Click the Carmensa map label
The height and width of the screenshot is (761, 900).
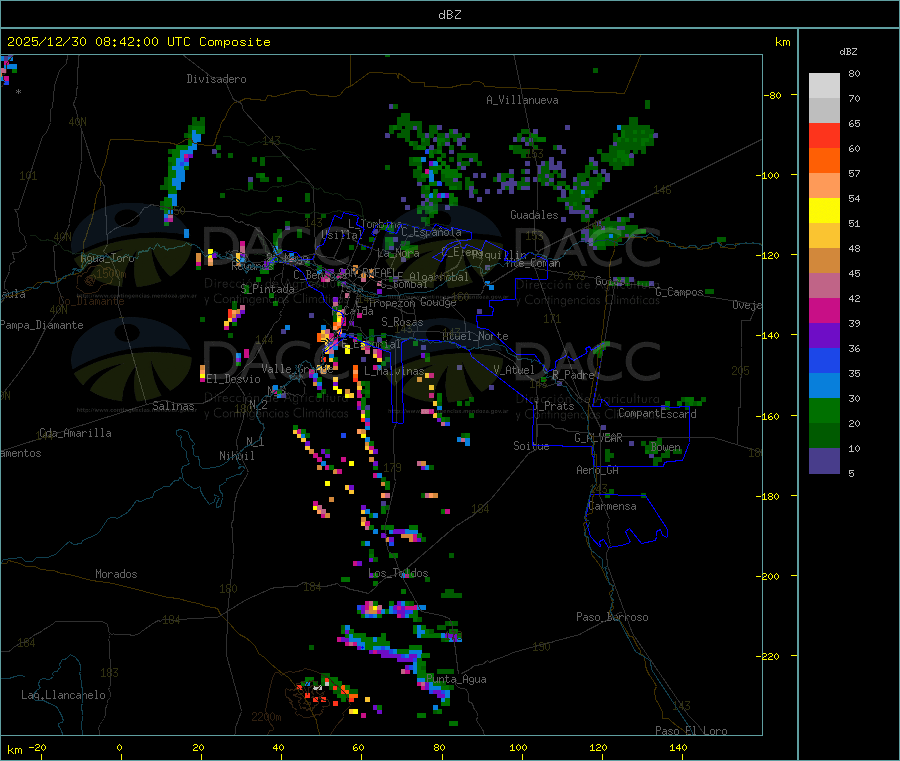[x=612, y=506]
